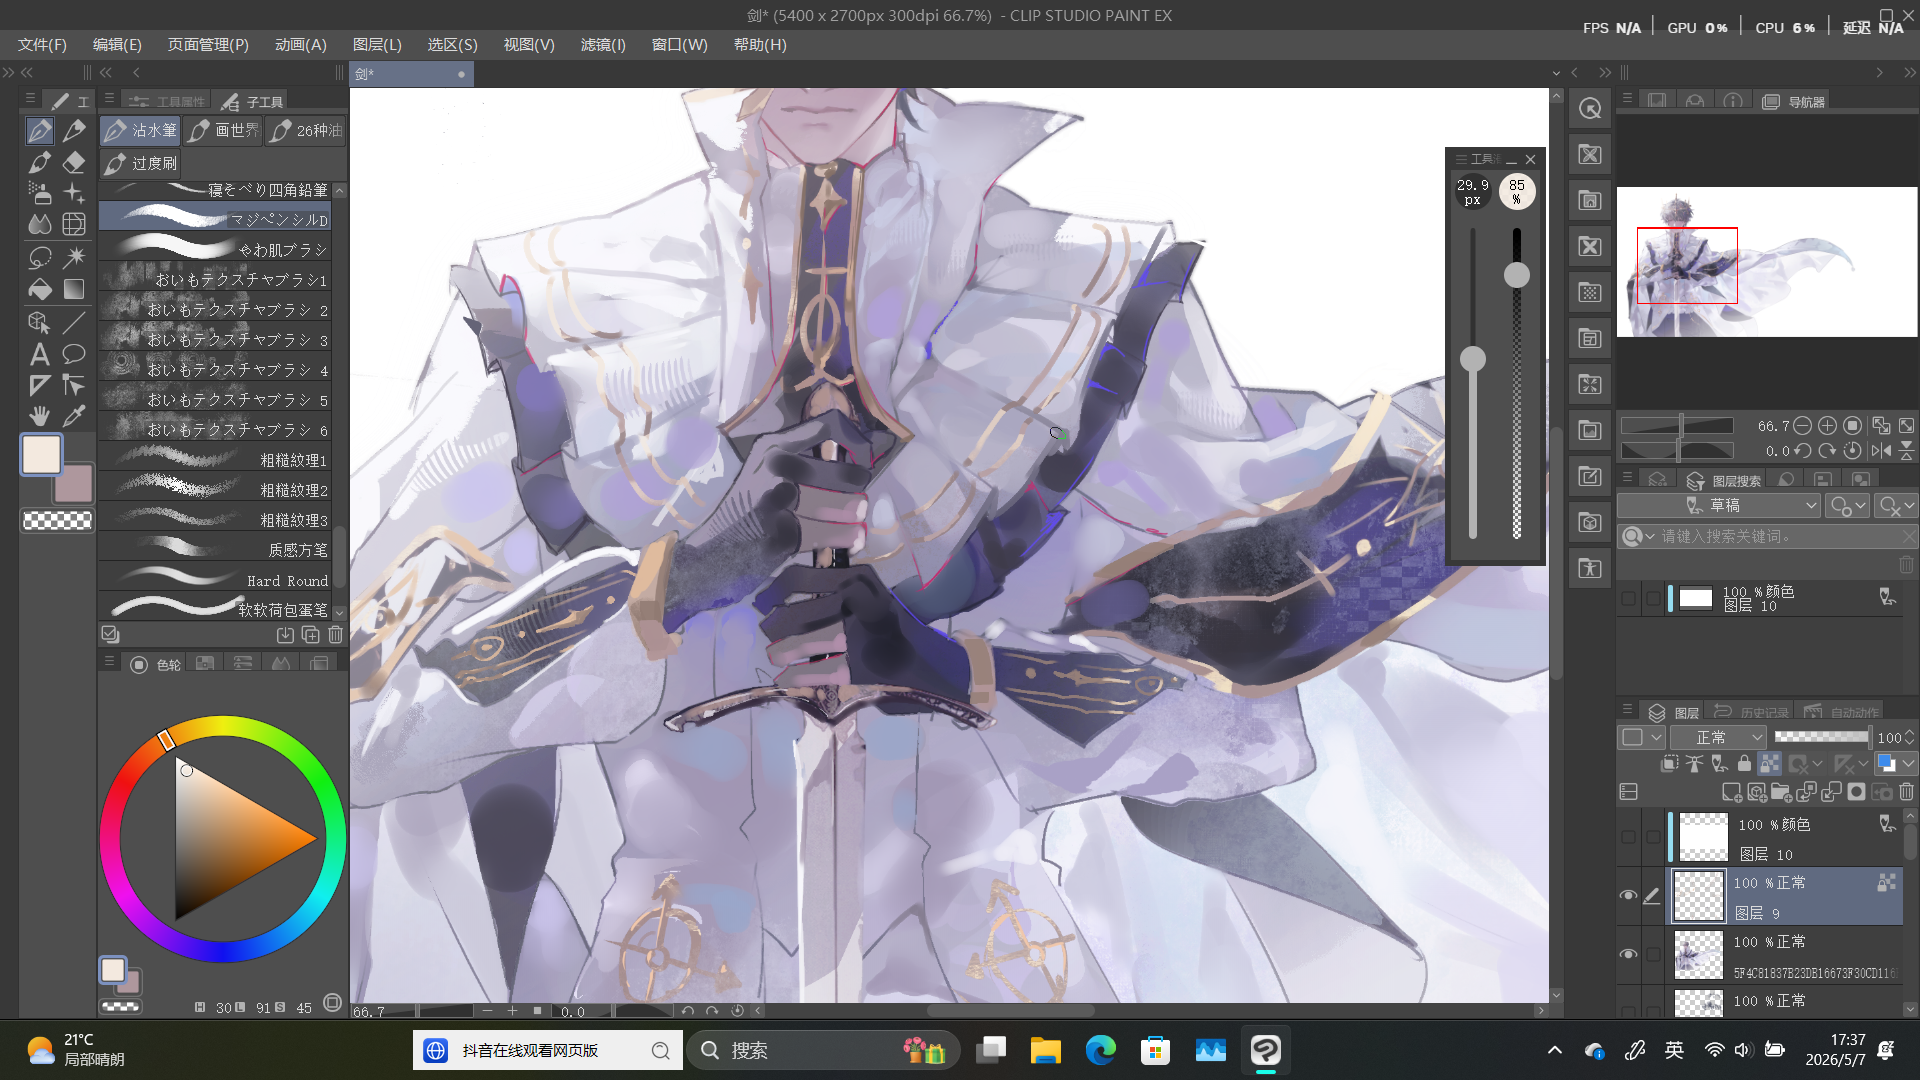Open the 文件(F) menu
The image size is (1920, 1080).
pyautogui.click(x=42, y=45)
